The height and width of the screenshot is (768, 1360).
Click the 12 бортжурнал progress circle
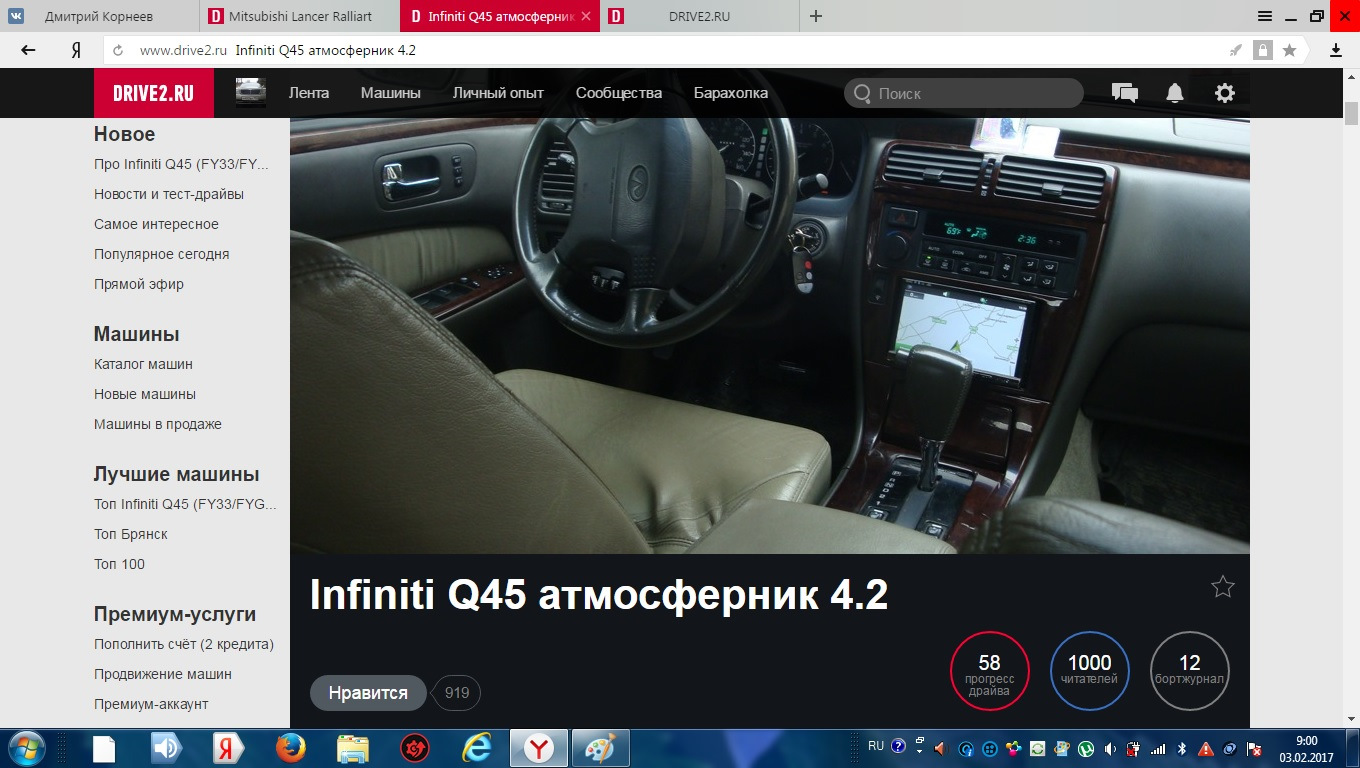coord(1189,670)
